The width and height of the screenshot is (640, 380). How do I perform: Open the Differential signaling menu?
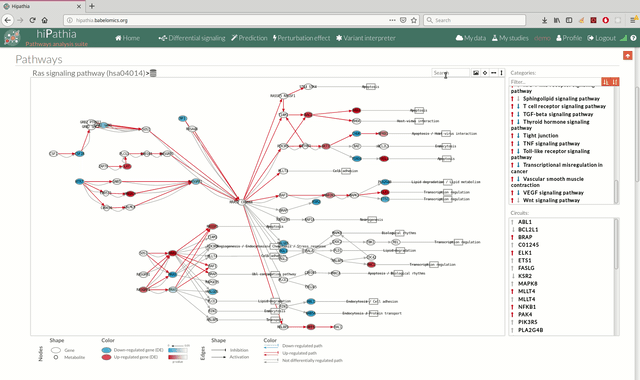click(x=192, y=38)
